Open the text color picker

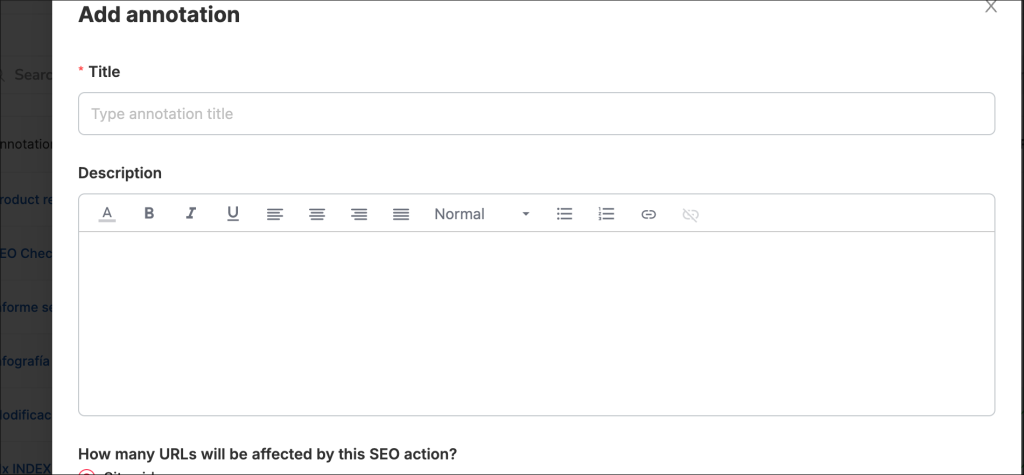[107, 214]
